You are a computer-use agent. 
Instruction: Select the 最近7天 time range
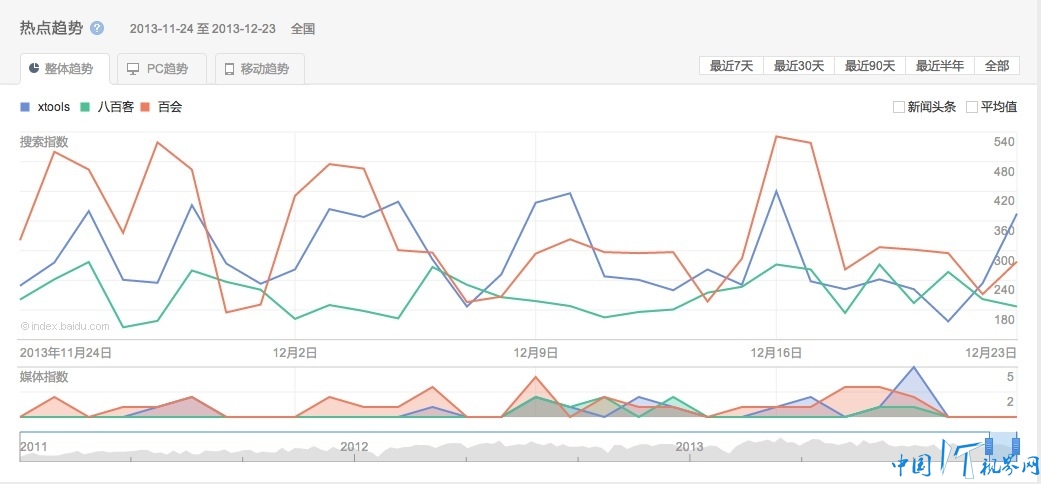click(732, 66)
